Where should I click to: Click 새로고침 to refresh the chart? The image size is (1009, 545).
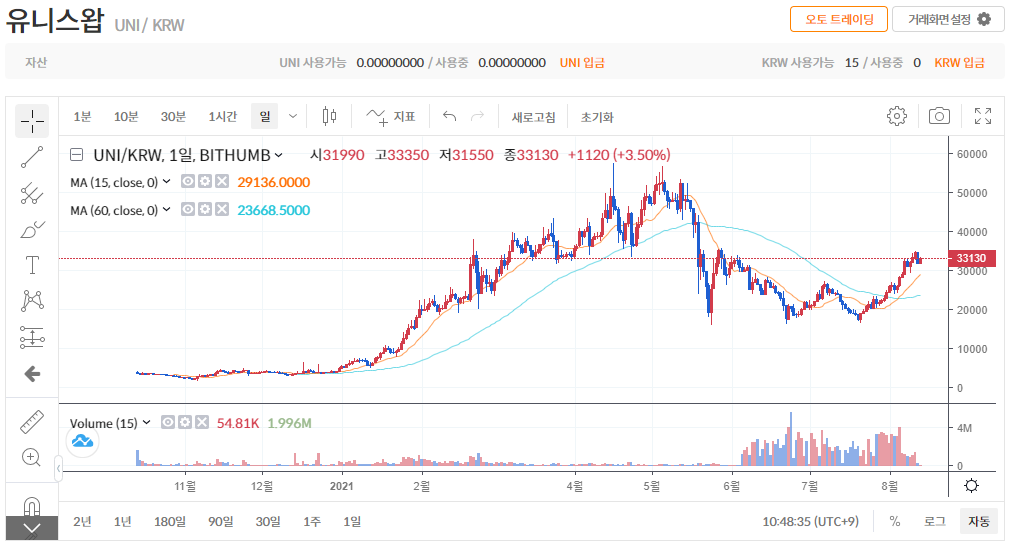point(533,117)
